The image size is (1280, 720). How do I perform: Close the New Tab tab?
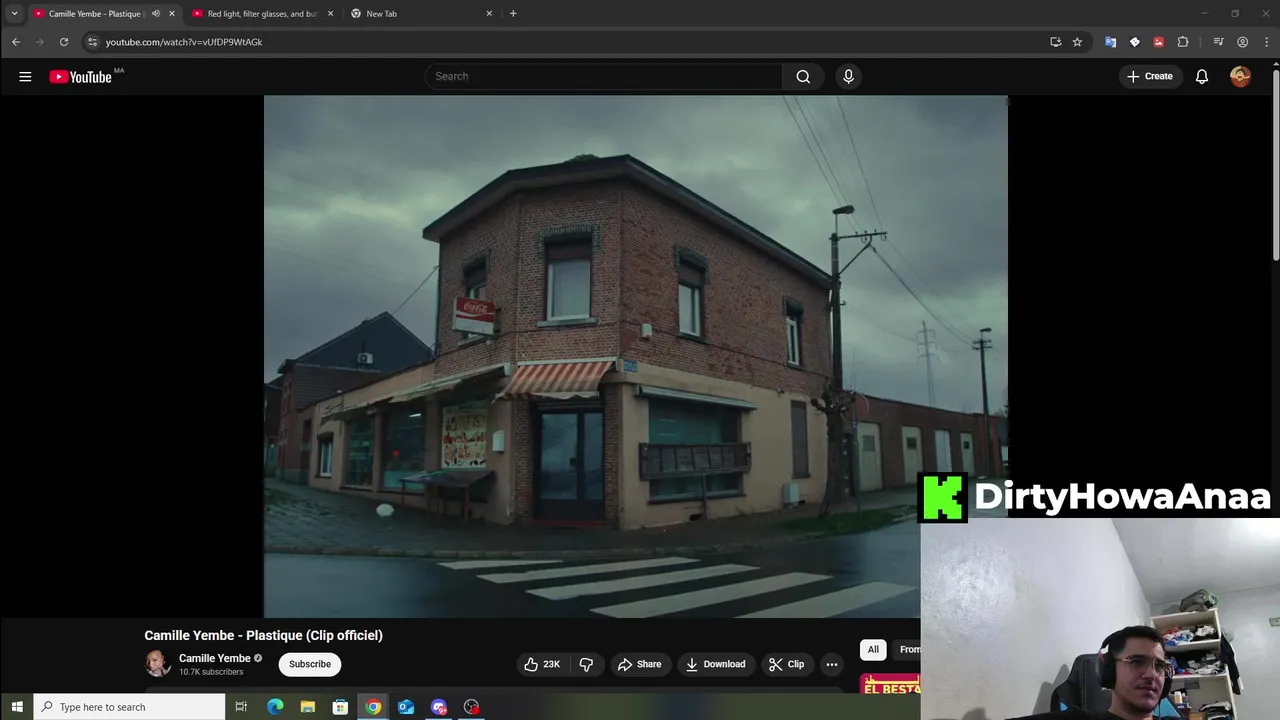point(489,14)
